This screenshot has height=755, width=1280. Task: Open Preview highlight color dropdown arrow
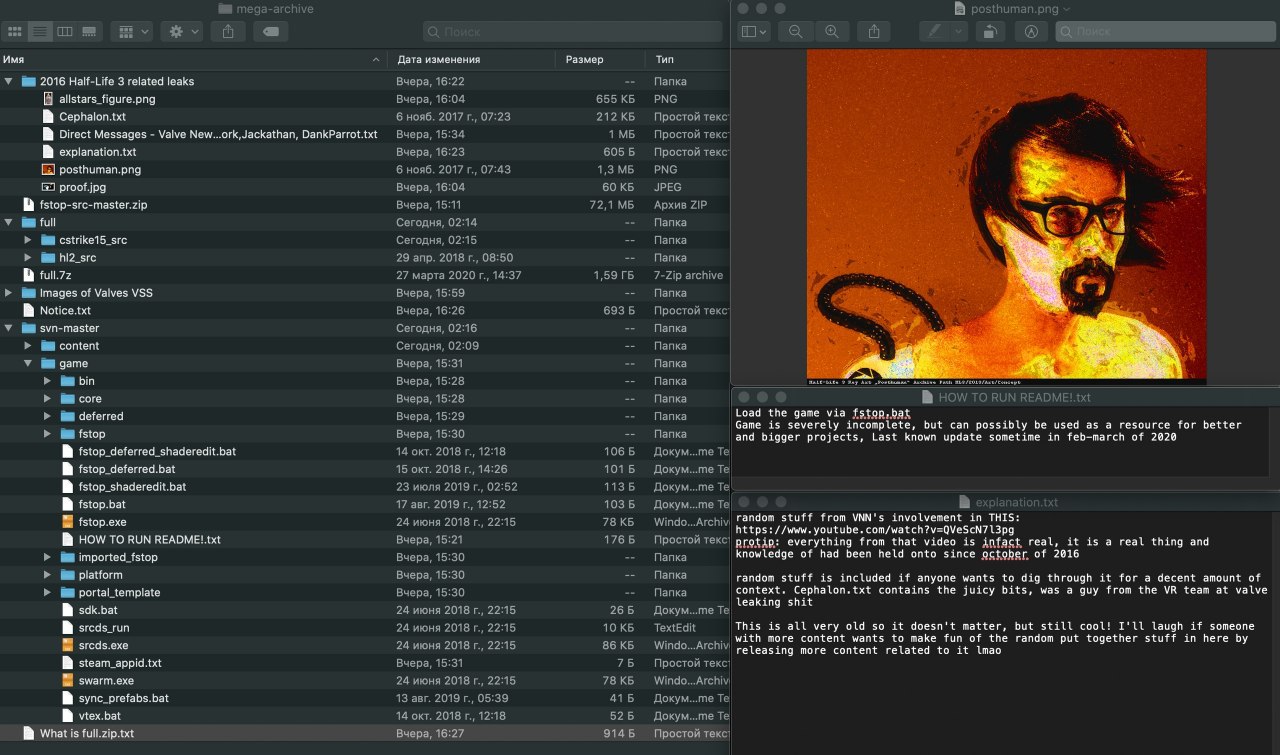click(959, 32)
